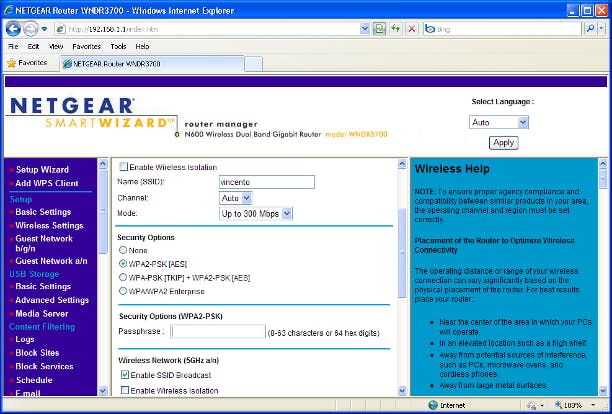Viewport: 612px width, 414px height.
Task: Expand the Select Language dropdown
Action: 499,123
